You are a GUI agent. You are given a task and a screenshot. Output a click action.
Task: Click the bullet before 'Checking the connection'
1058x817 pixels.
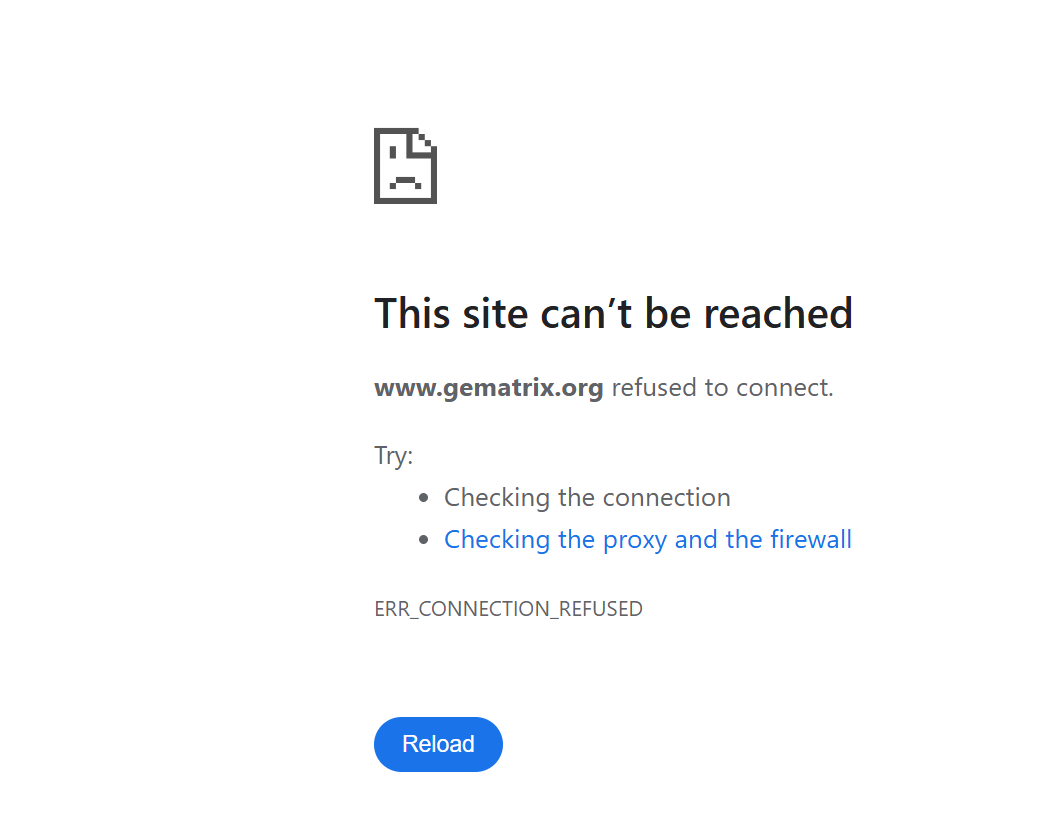pyautogui.click(x=425, y=498)
